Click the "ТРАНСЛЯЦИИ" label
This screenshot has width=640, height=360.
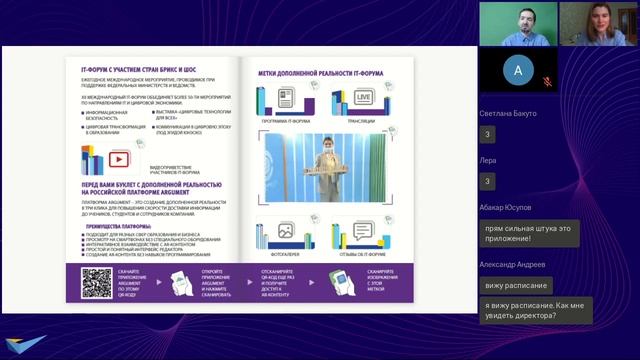click(x=361, y=121)
